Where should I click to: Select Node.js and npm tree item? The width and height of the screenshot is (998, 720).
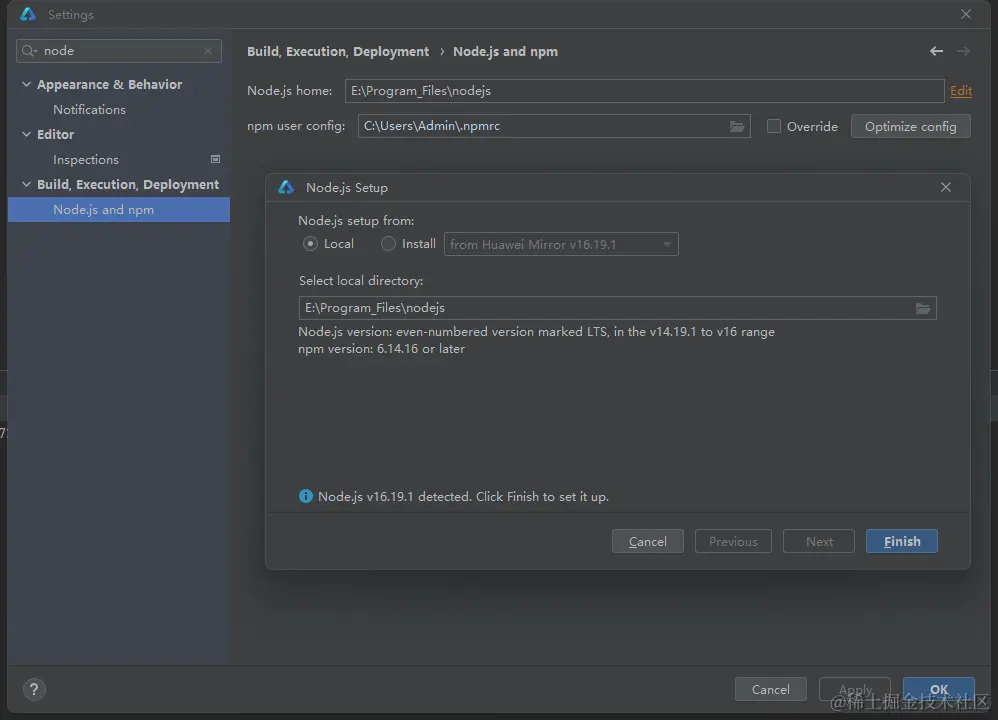pos(118,209)
